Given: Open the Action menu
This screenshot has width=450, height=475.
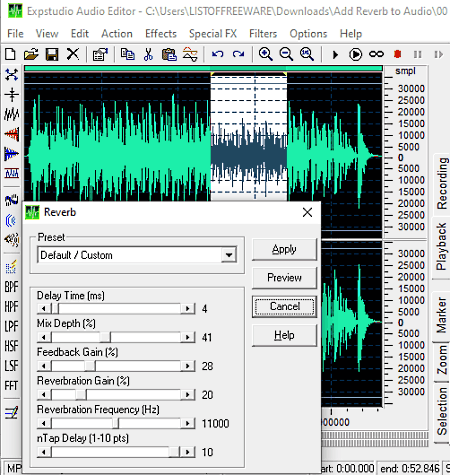Looking at the screenshot, I should tap(117, 34).
